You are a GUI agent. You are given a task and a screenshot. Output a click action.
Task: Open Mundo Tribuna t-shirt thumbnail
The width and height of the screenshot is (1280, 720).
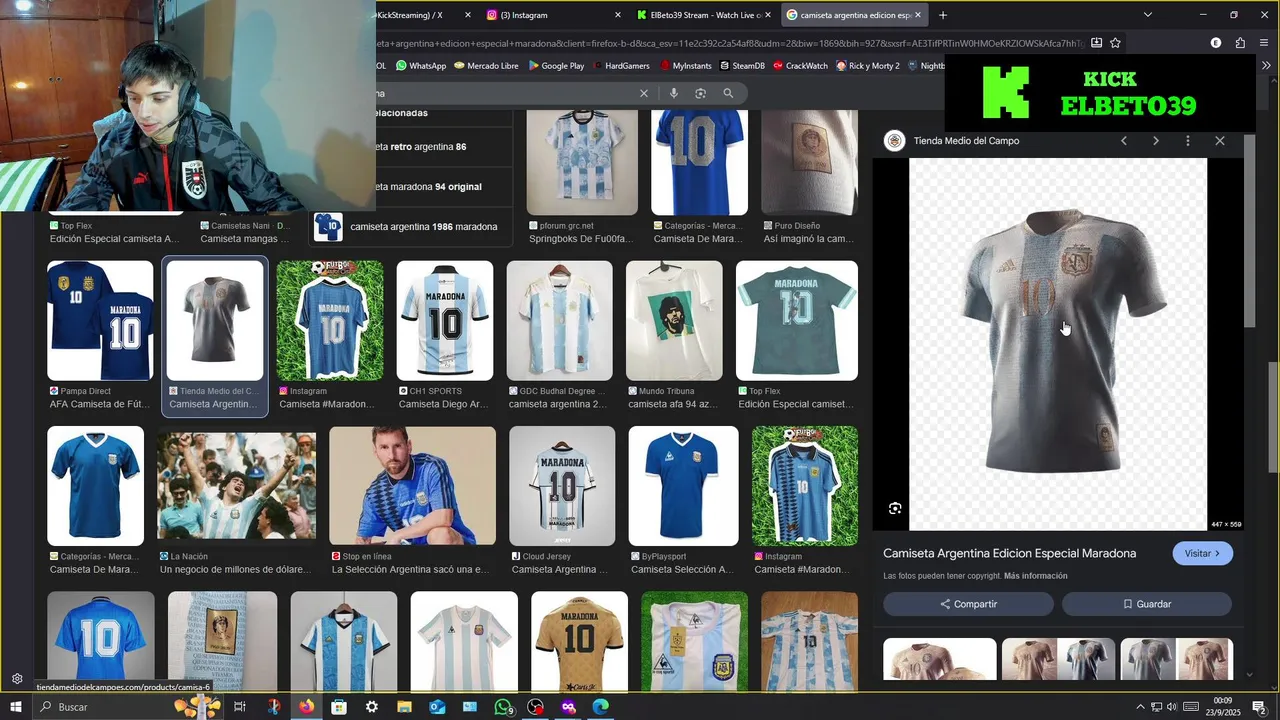674,321
